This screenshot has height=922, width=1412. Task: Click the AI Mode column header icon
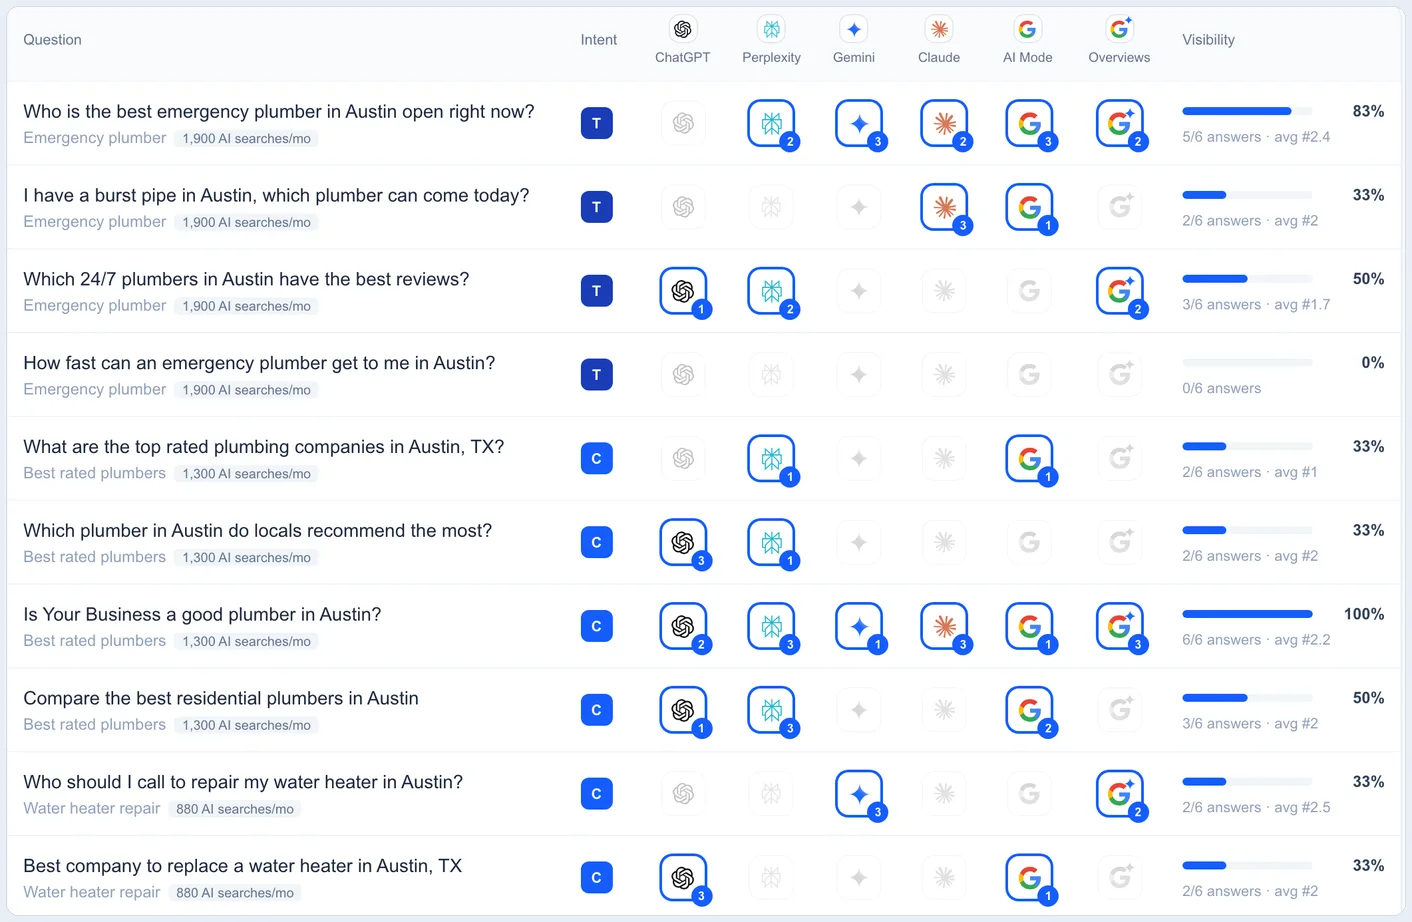coord(1028,29)
